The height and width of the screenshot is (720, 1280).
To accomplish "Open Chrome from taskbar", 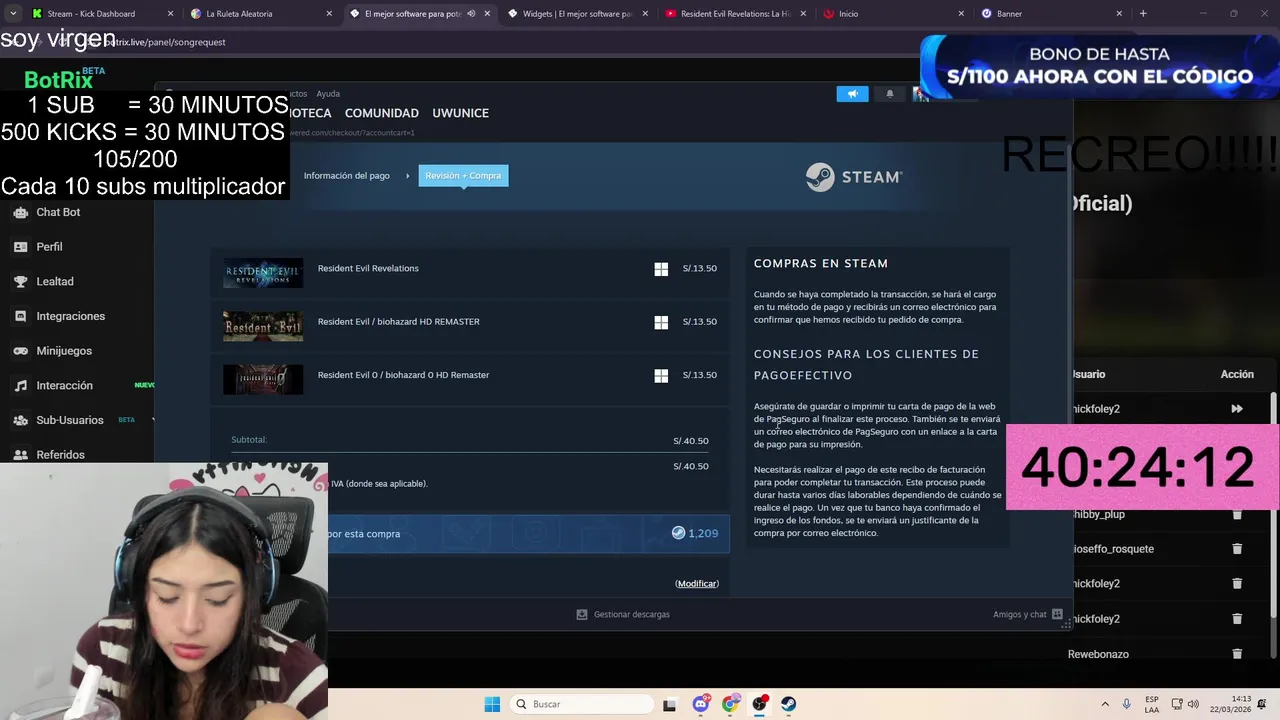I will pyautogui.click(x=730, y=704).
